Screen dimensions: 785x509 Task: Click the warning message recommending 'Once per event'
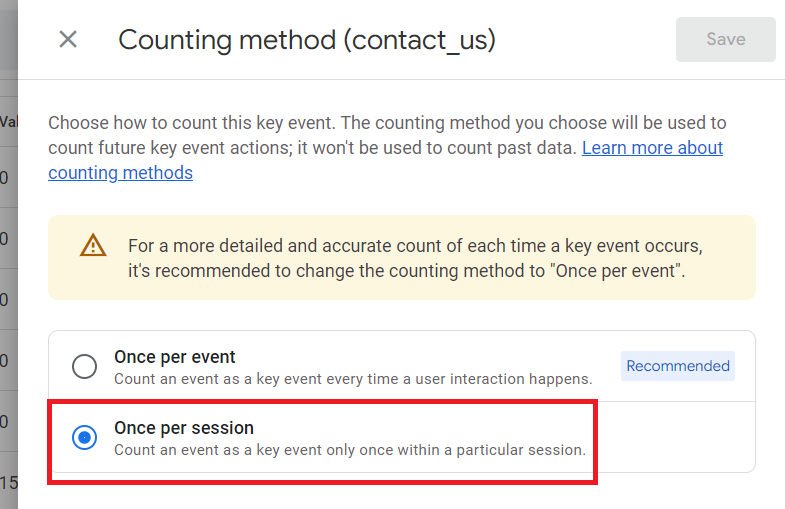coord(416,258)
